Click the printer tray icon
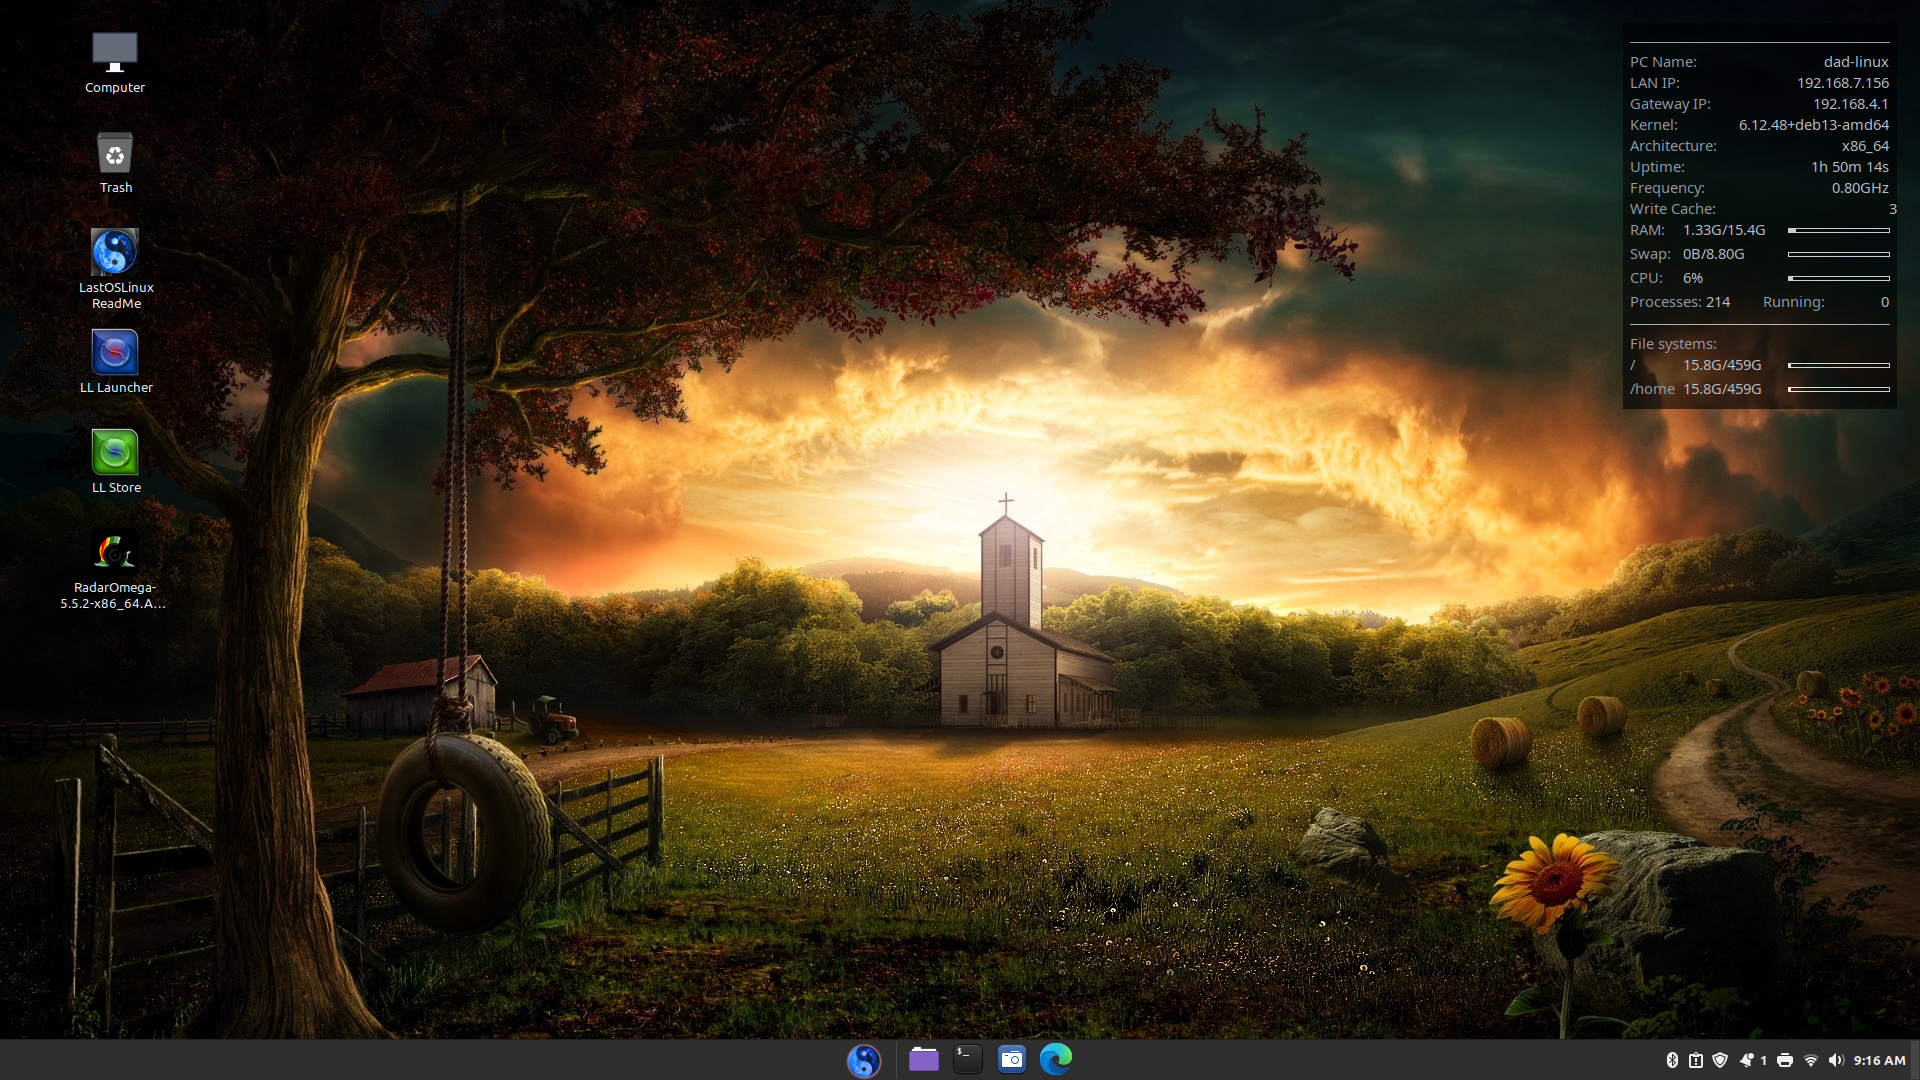 click(1785, 1060)
